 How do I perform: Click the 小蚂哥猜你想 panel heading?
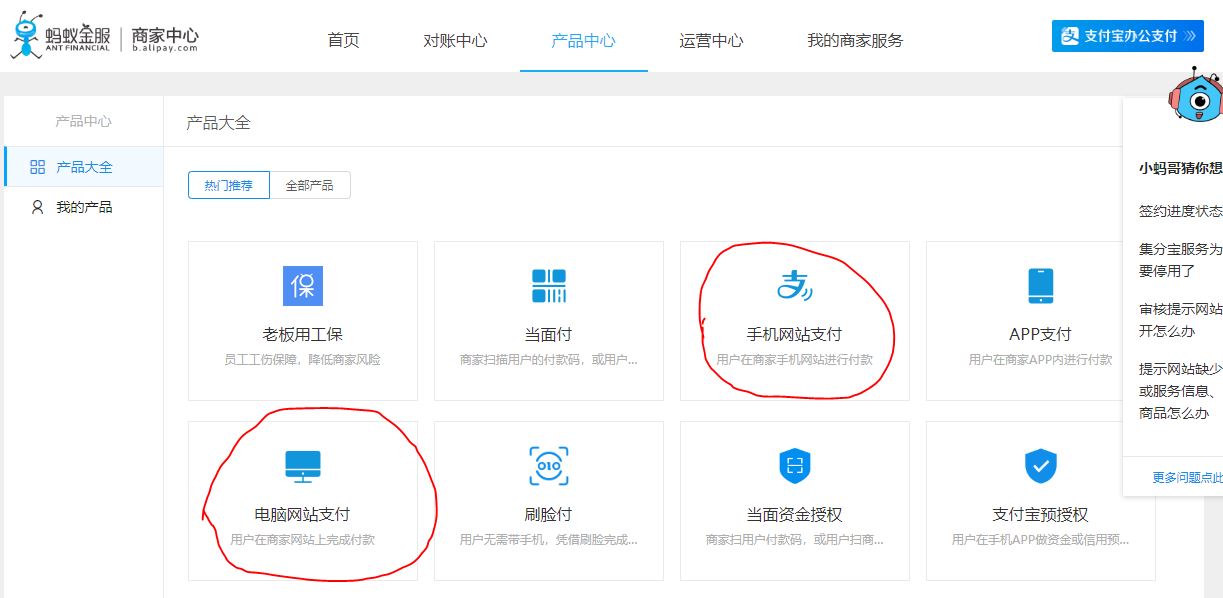[1181, 168]
